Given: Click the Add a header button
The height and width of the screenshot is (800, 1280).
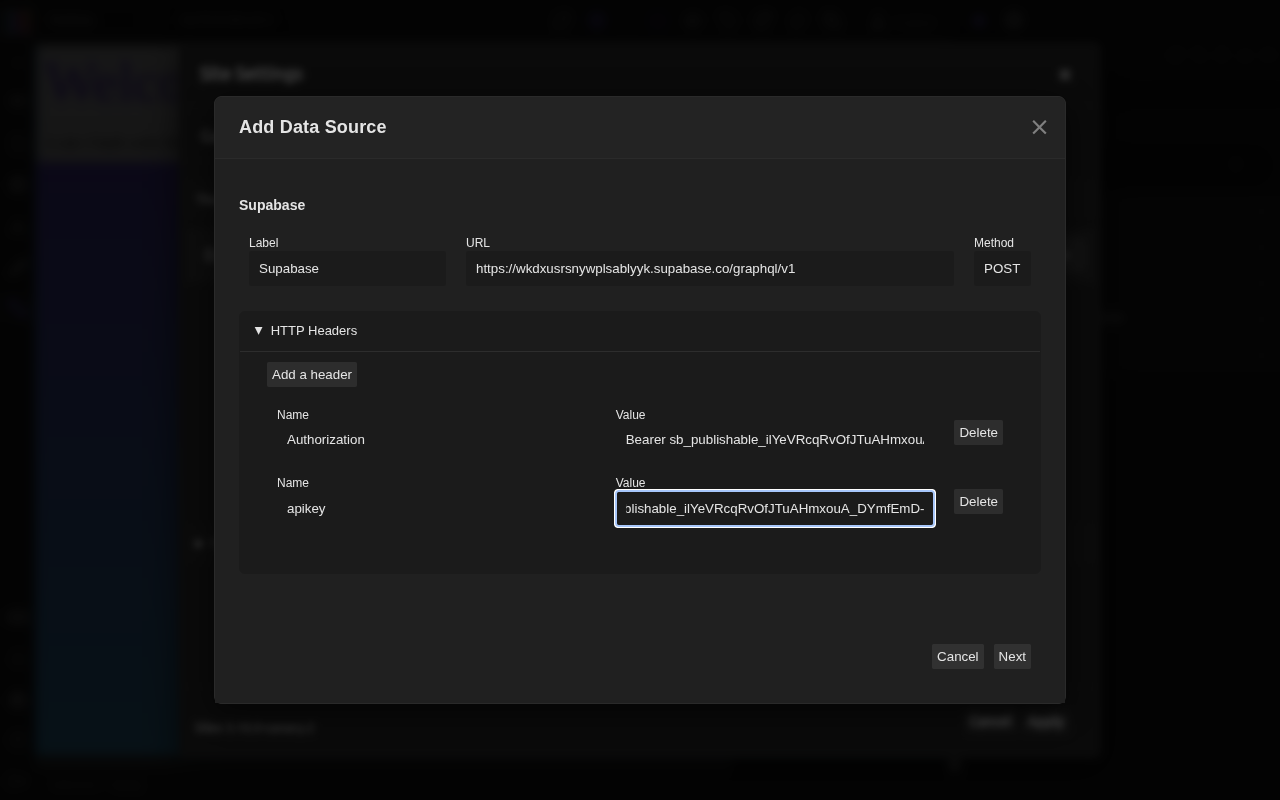Looking at the screenshot, I should (x=312, y=375).
